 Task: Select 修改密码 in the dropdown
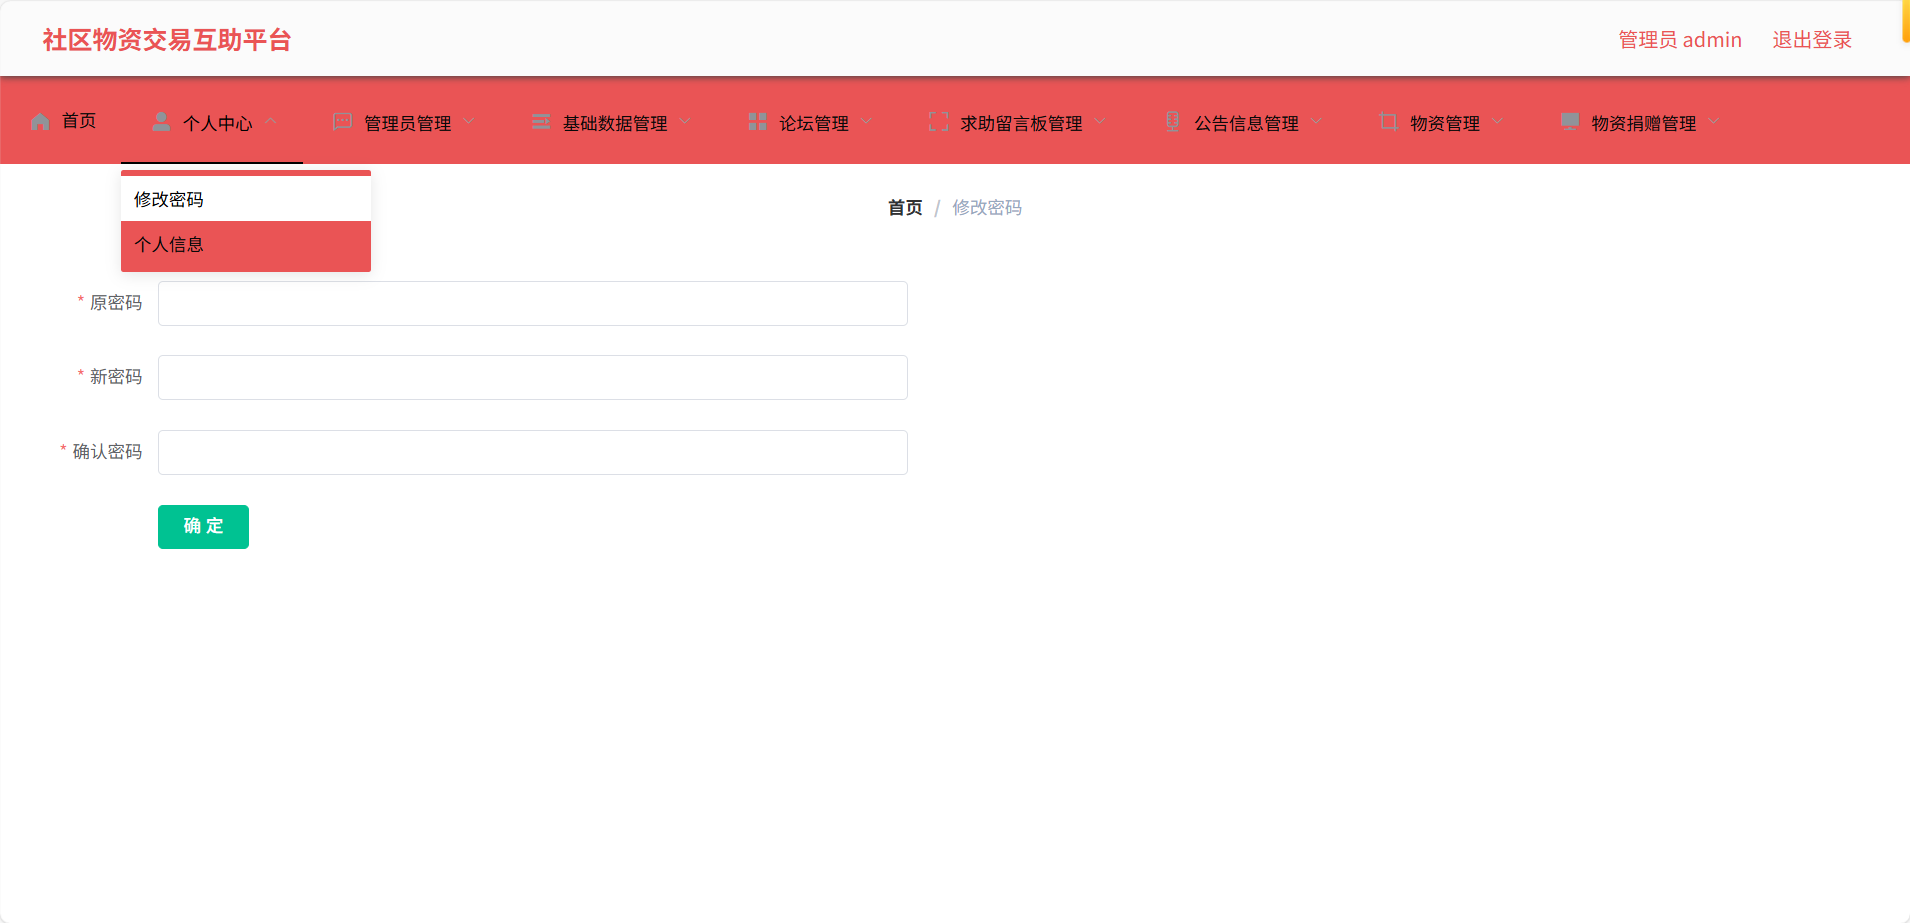(x=246, y=199)
